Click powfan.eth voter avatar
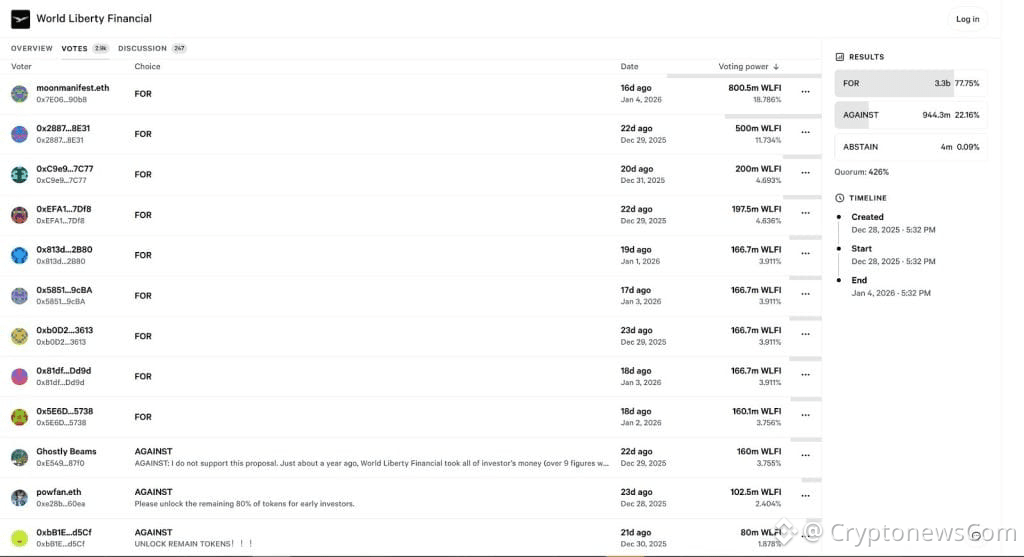1024x557 pixels. click(19, 498)
